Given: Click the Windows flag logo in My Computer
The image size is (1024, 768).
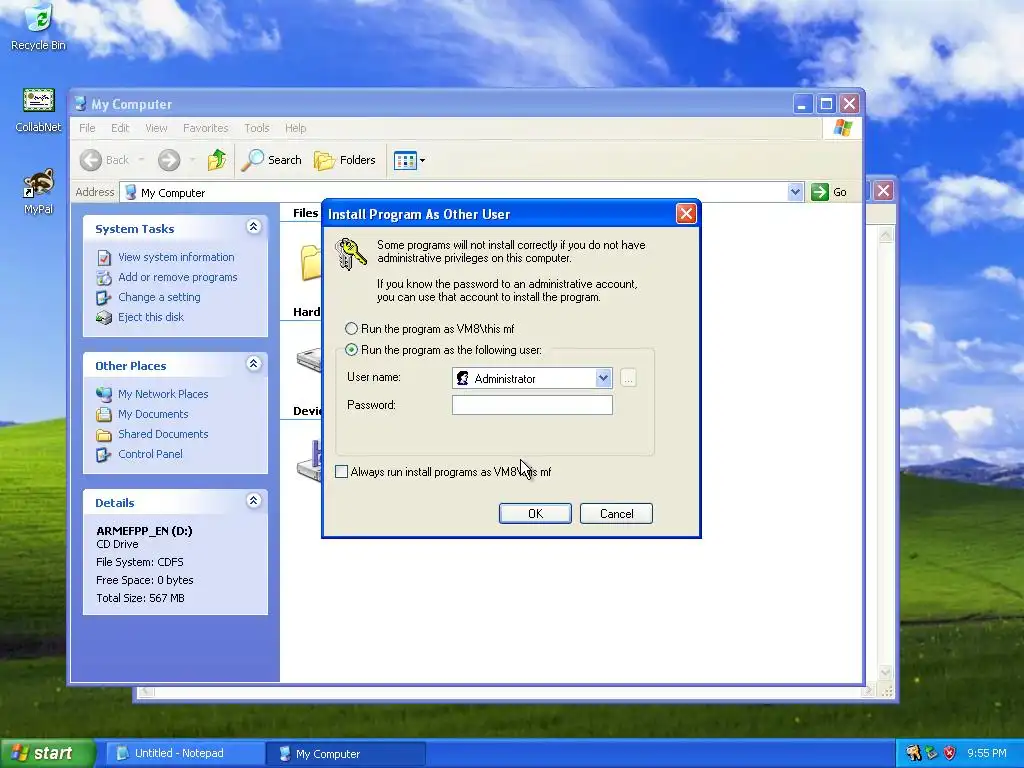Looking at the screenshot, I should coord(842,127).
